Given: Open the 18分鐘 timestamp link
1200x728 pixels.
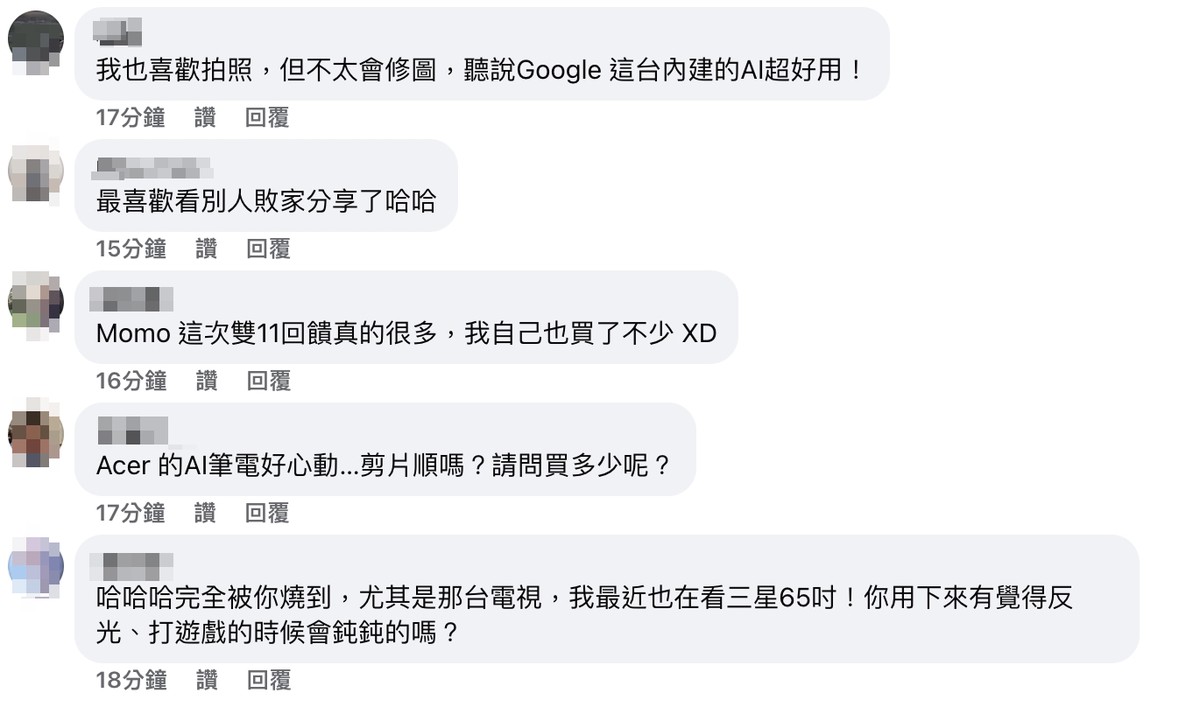Looking at the screenshot, I should tap(129, 680).
